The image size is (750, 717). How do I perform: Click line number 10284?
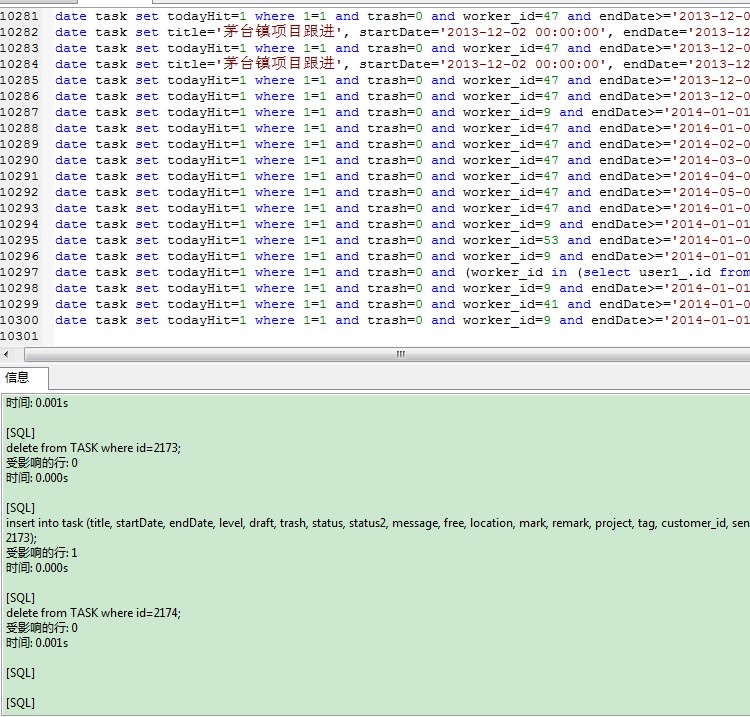pyautogui.click(x=19, y=64)
